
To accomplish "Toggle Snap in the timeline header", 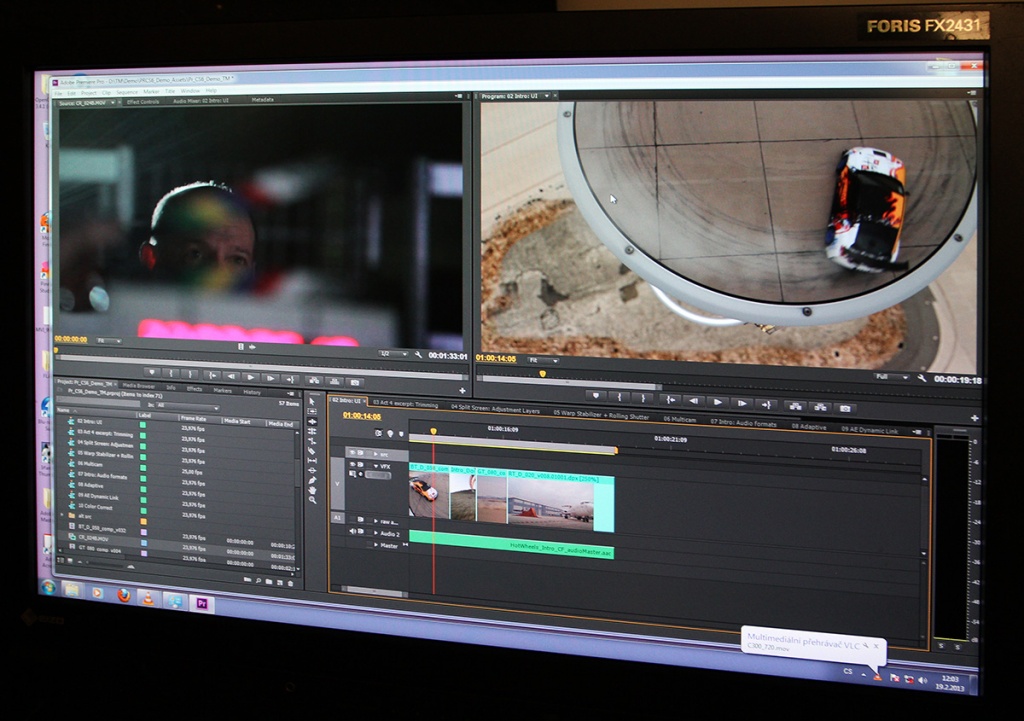I will point(378,433).
